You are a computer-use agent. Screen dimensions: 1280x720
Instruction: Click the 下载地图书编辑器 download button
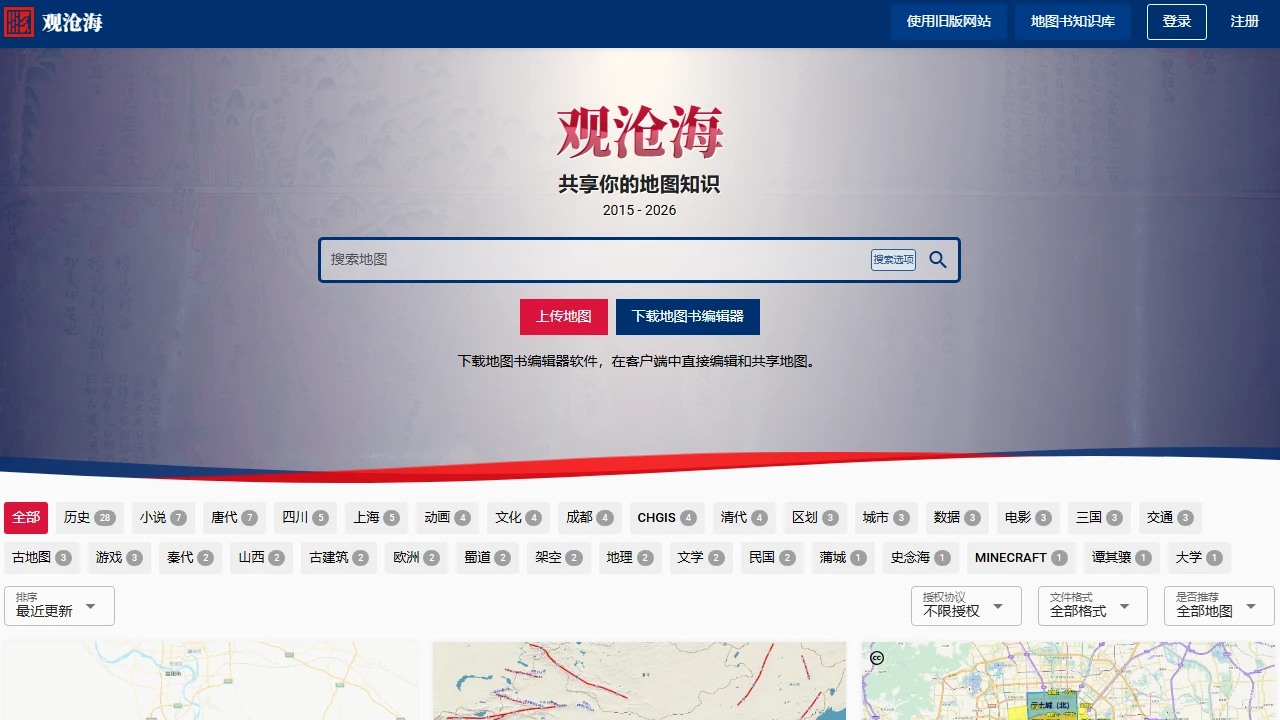coord(687,317)
